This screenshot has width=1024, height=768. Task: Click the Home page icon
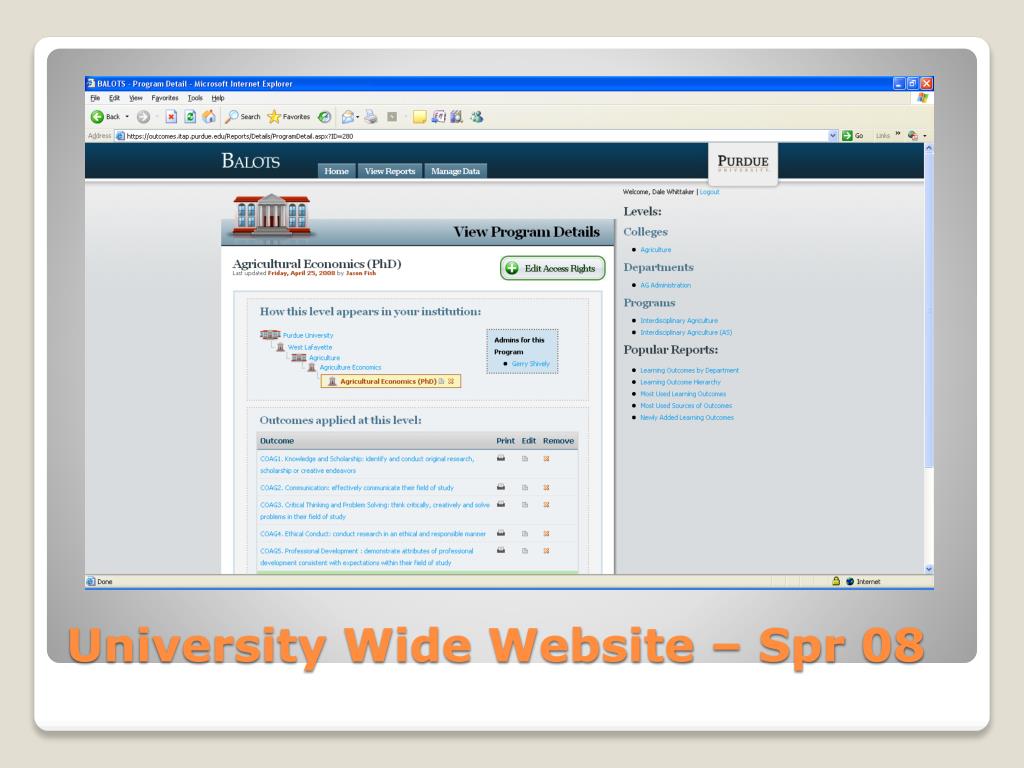coord(209,117)
